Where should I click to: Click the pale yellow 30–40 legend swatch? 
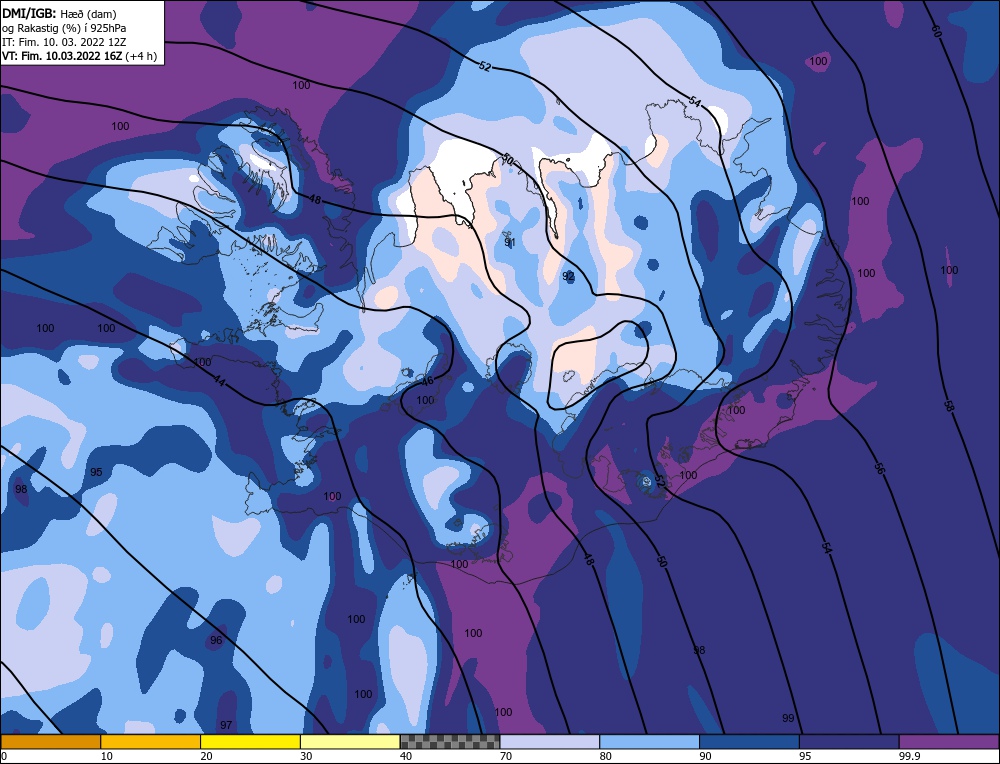[350, 741]
